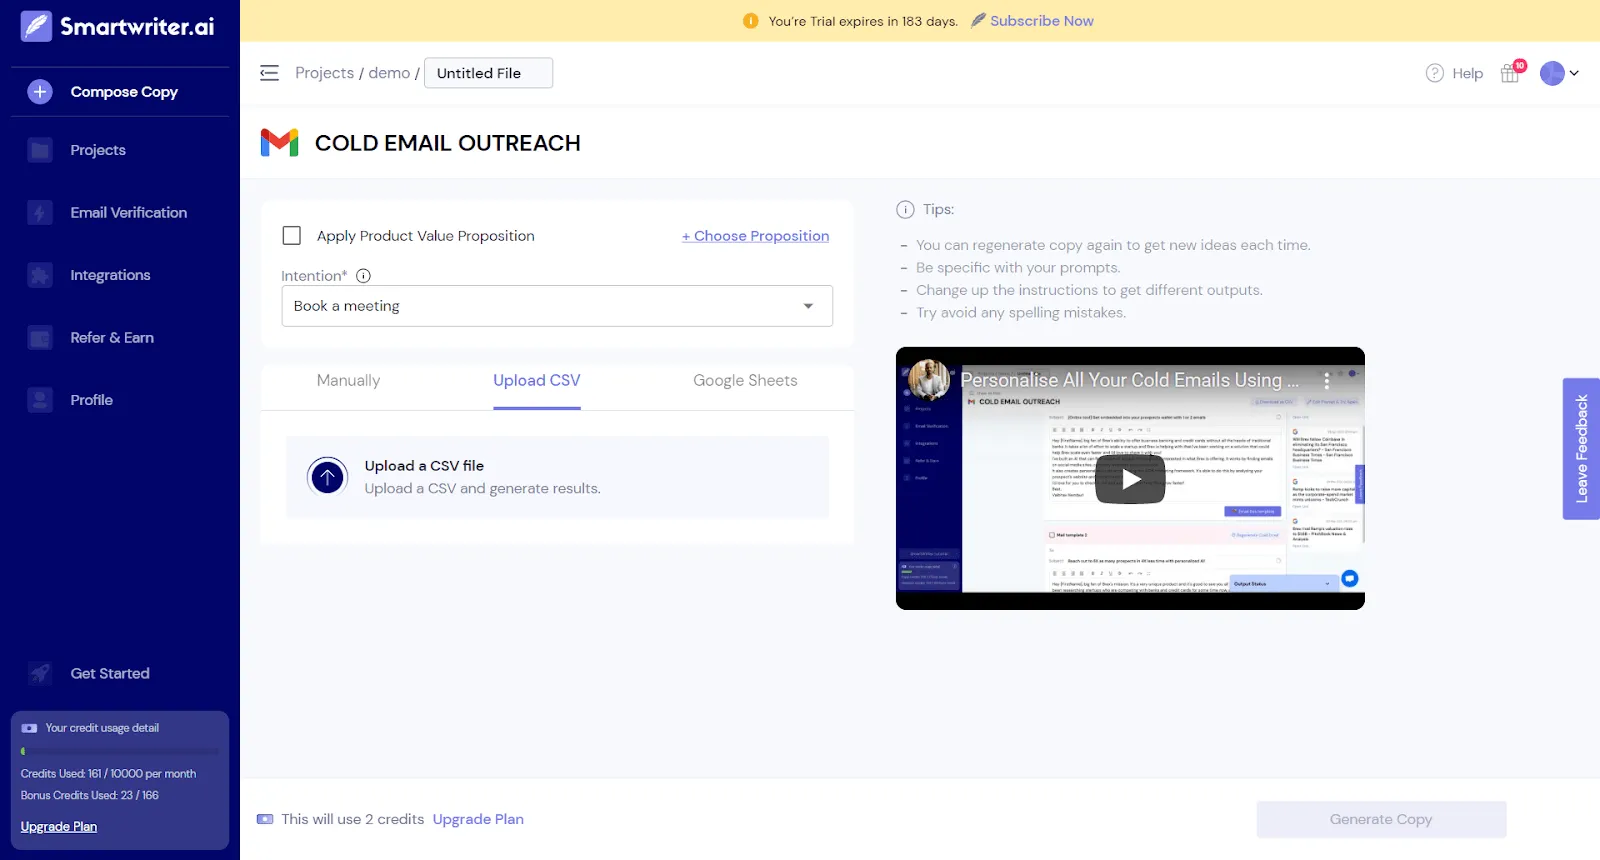Click the footer credits card icon
Screen dimensions: 1600x860
pos(265,819)
